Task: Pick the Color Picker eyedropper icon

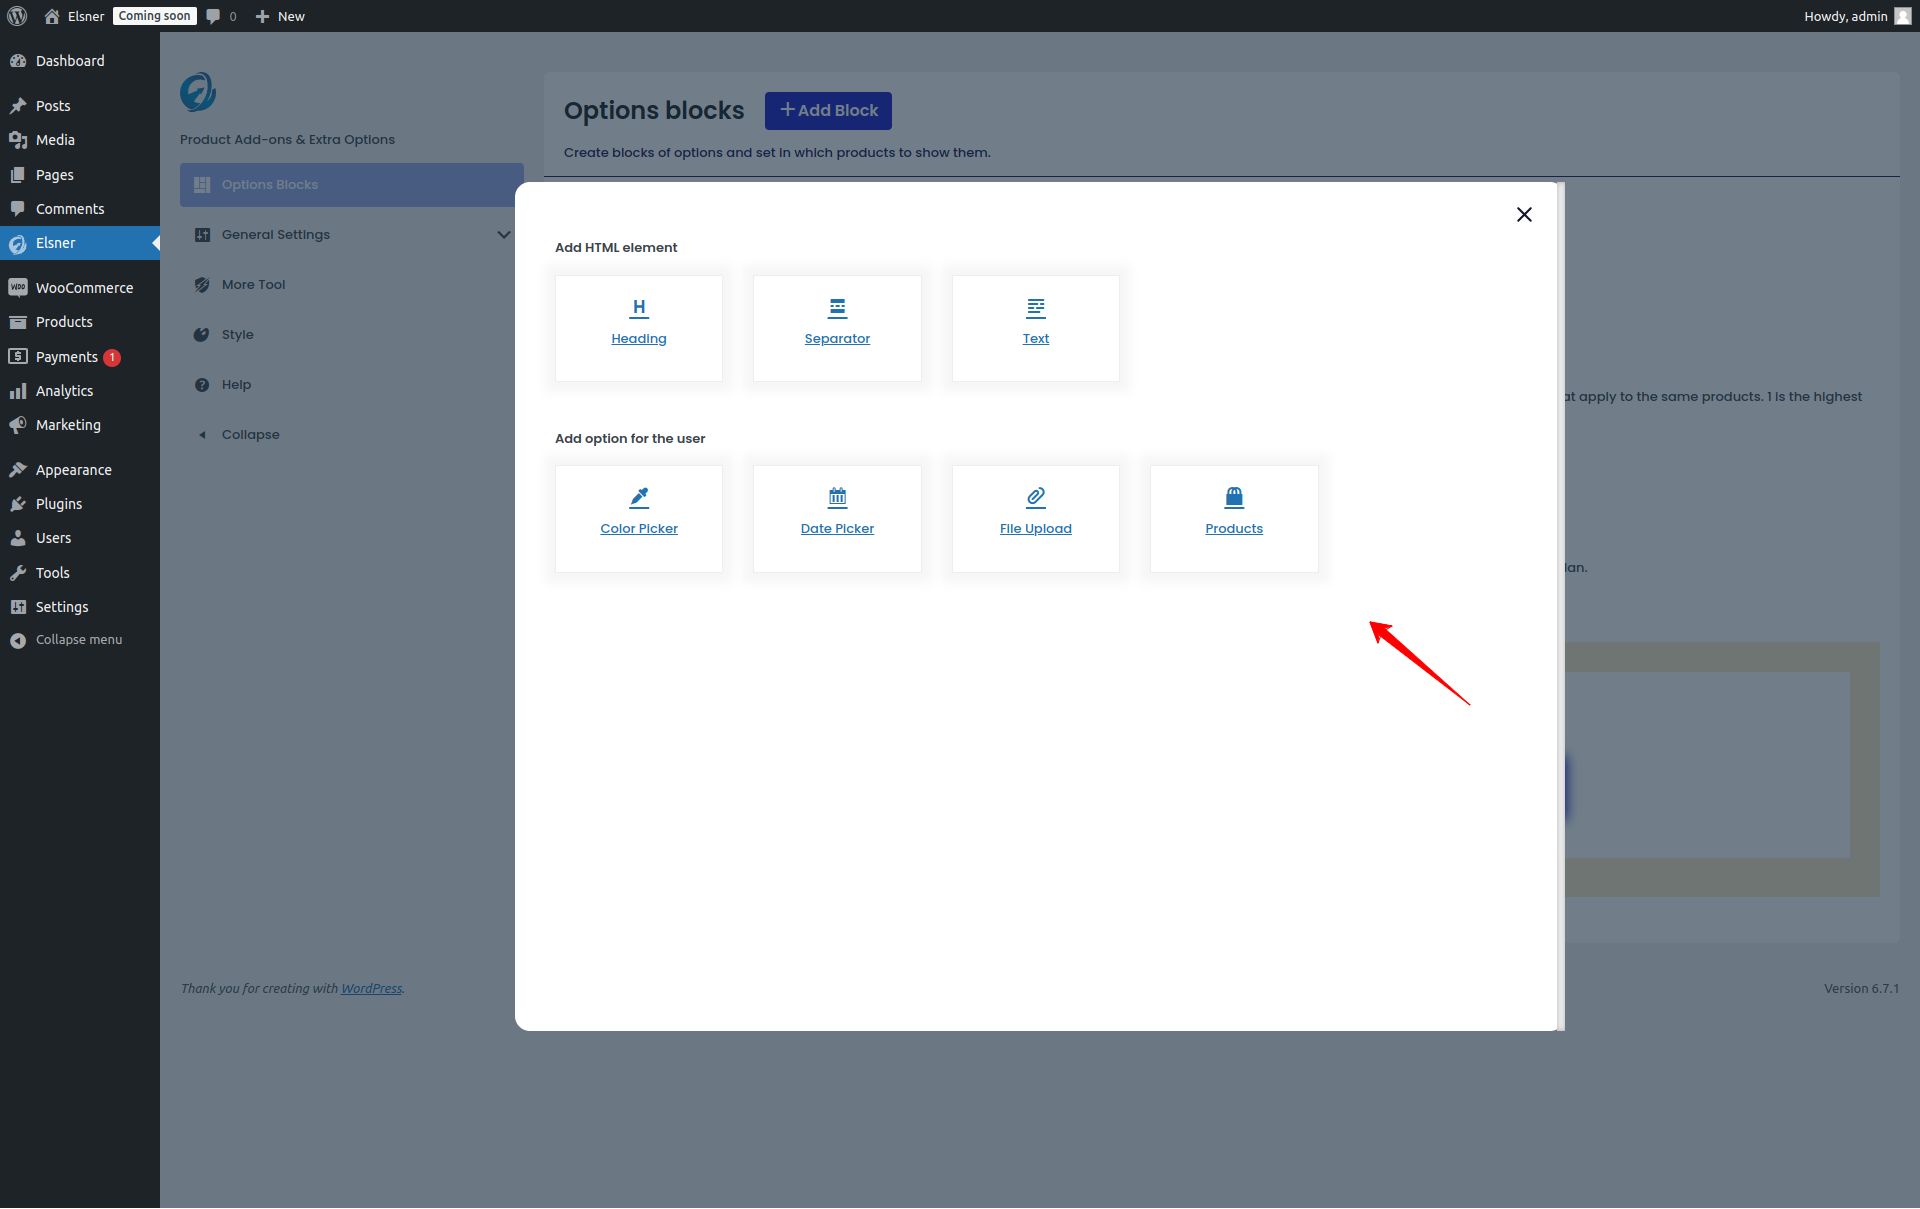Action: [x=639, y=497]
